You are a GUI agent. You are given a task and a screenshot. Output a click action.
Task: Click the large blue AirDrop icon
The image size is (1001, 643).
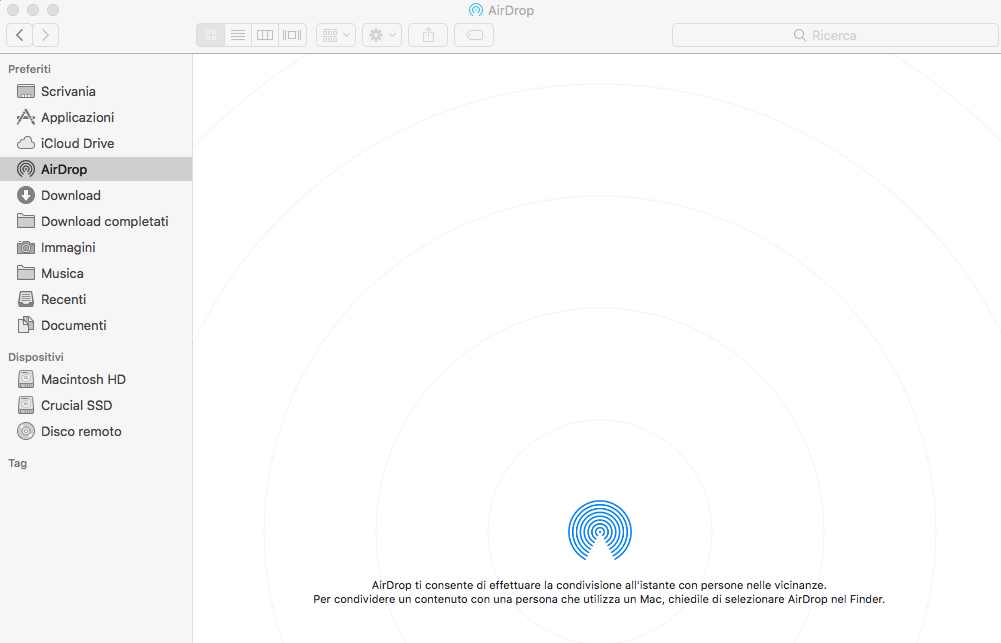pos(599,530)
